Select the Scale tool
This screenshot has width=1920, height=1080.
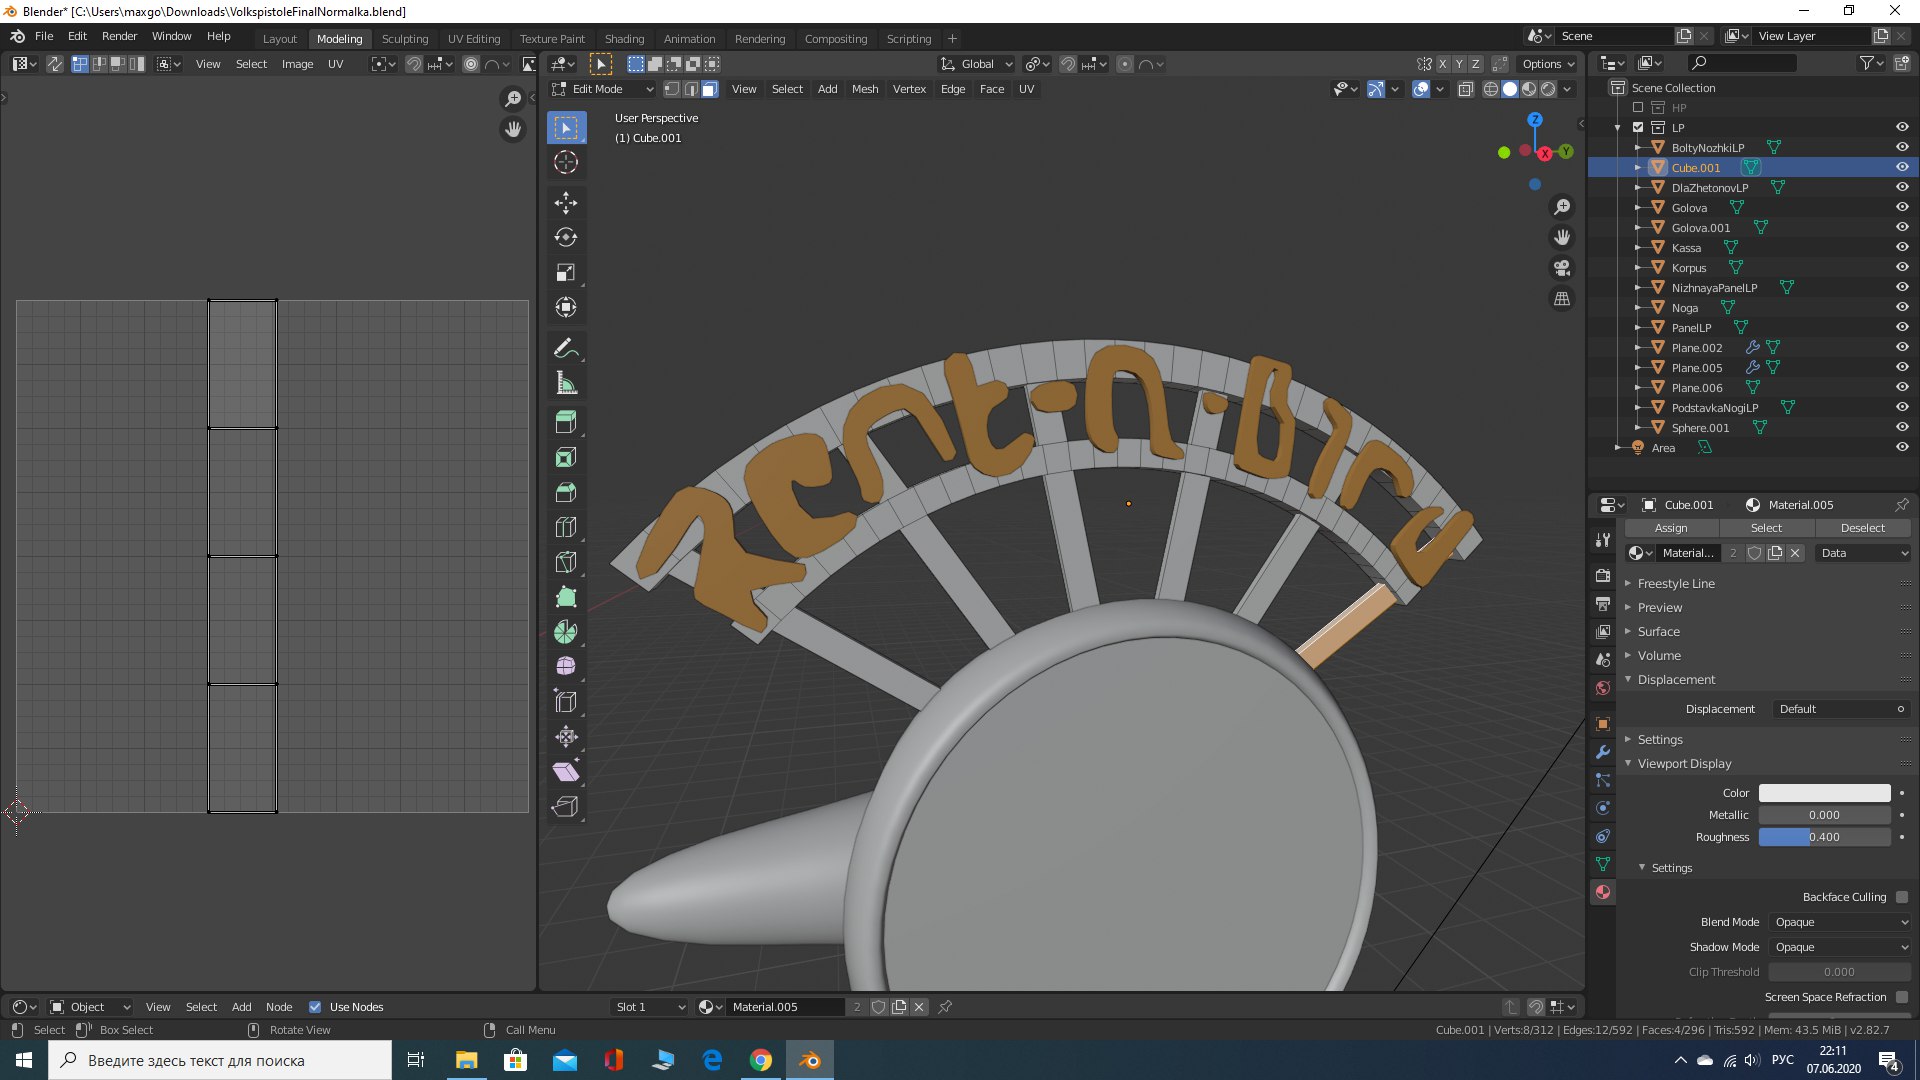tap(566, 273)
